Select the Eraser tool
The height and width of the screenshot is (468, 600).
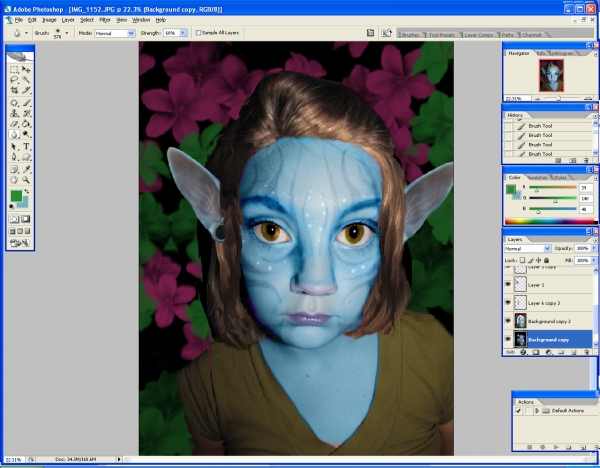pos(14,124)
